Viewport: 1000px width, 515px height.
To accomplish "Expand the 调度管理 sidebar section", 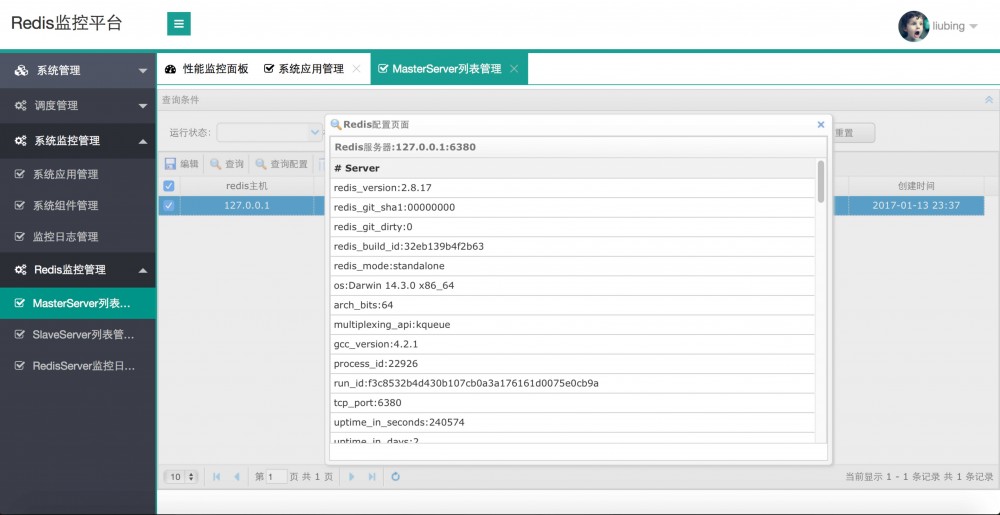I will tap(78, 105).
